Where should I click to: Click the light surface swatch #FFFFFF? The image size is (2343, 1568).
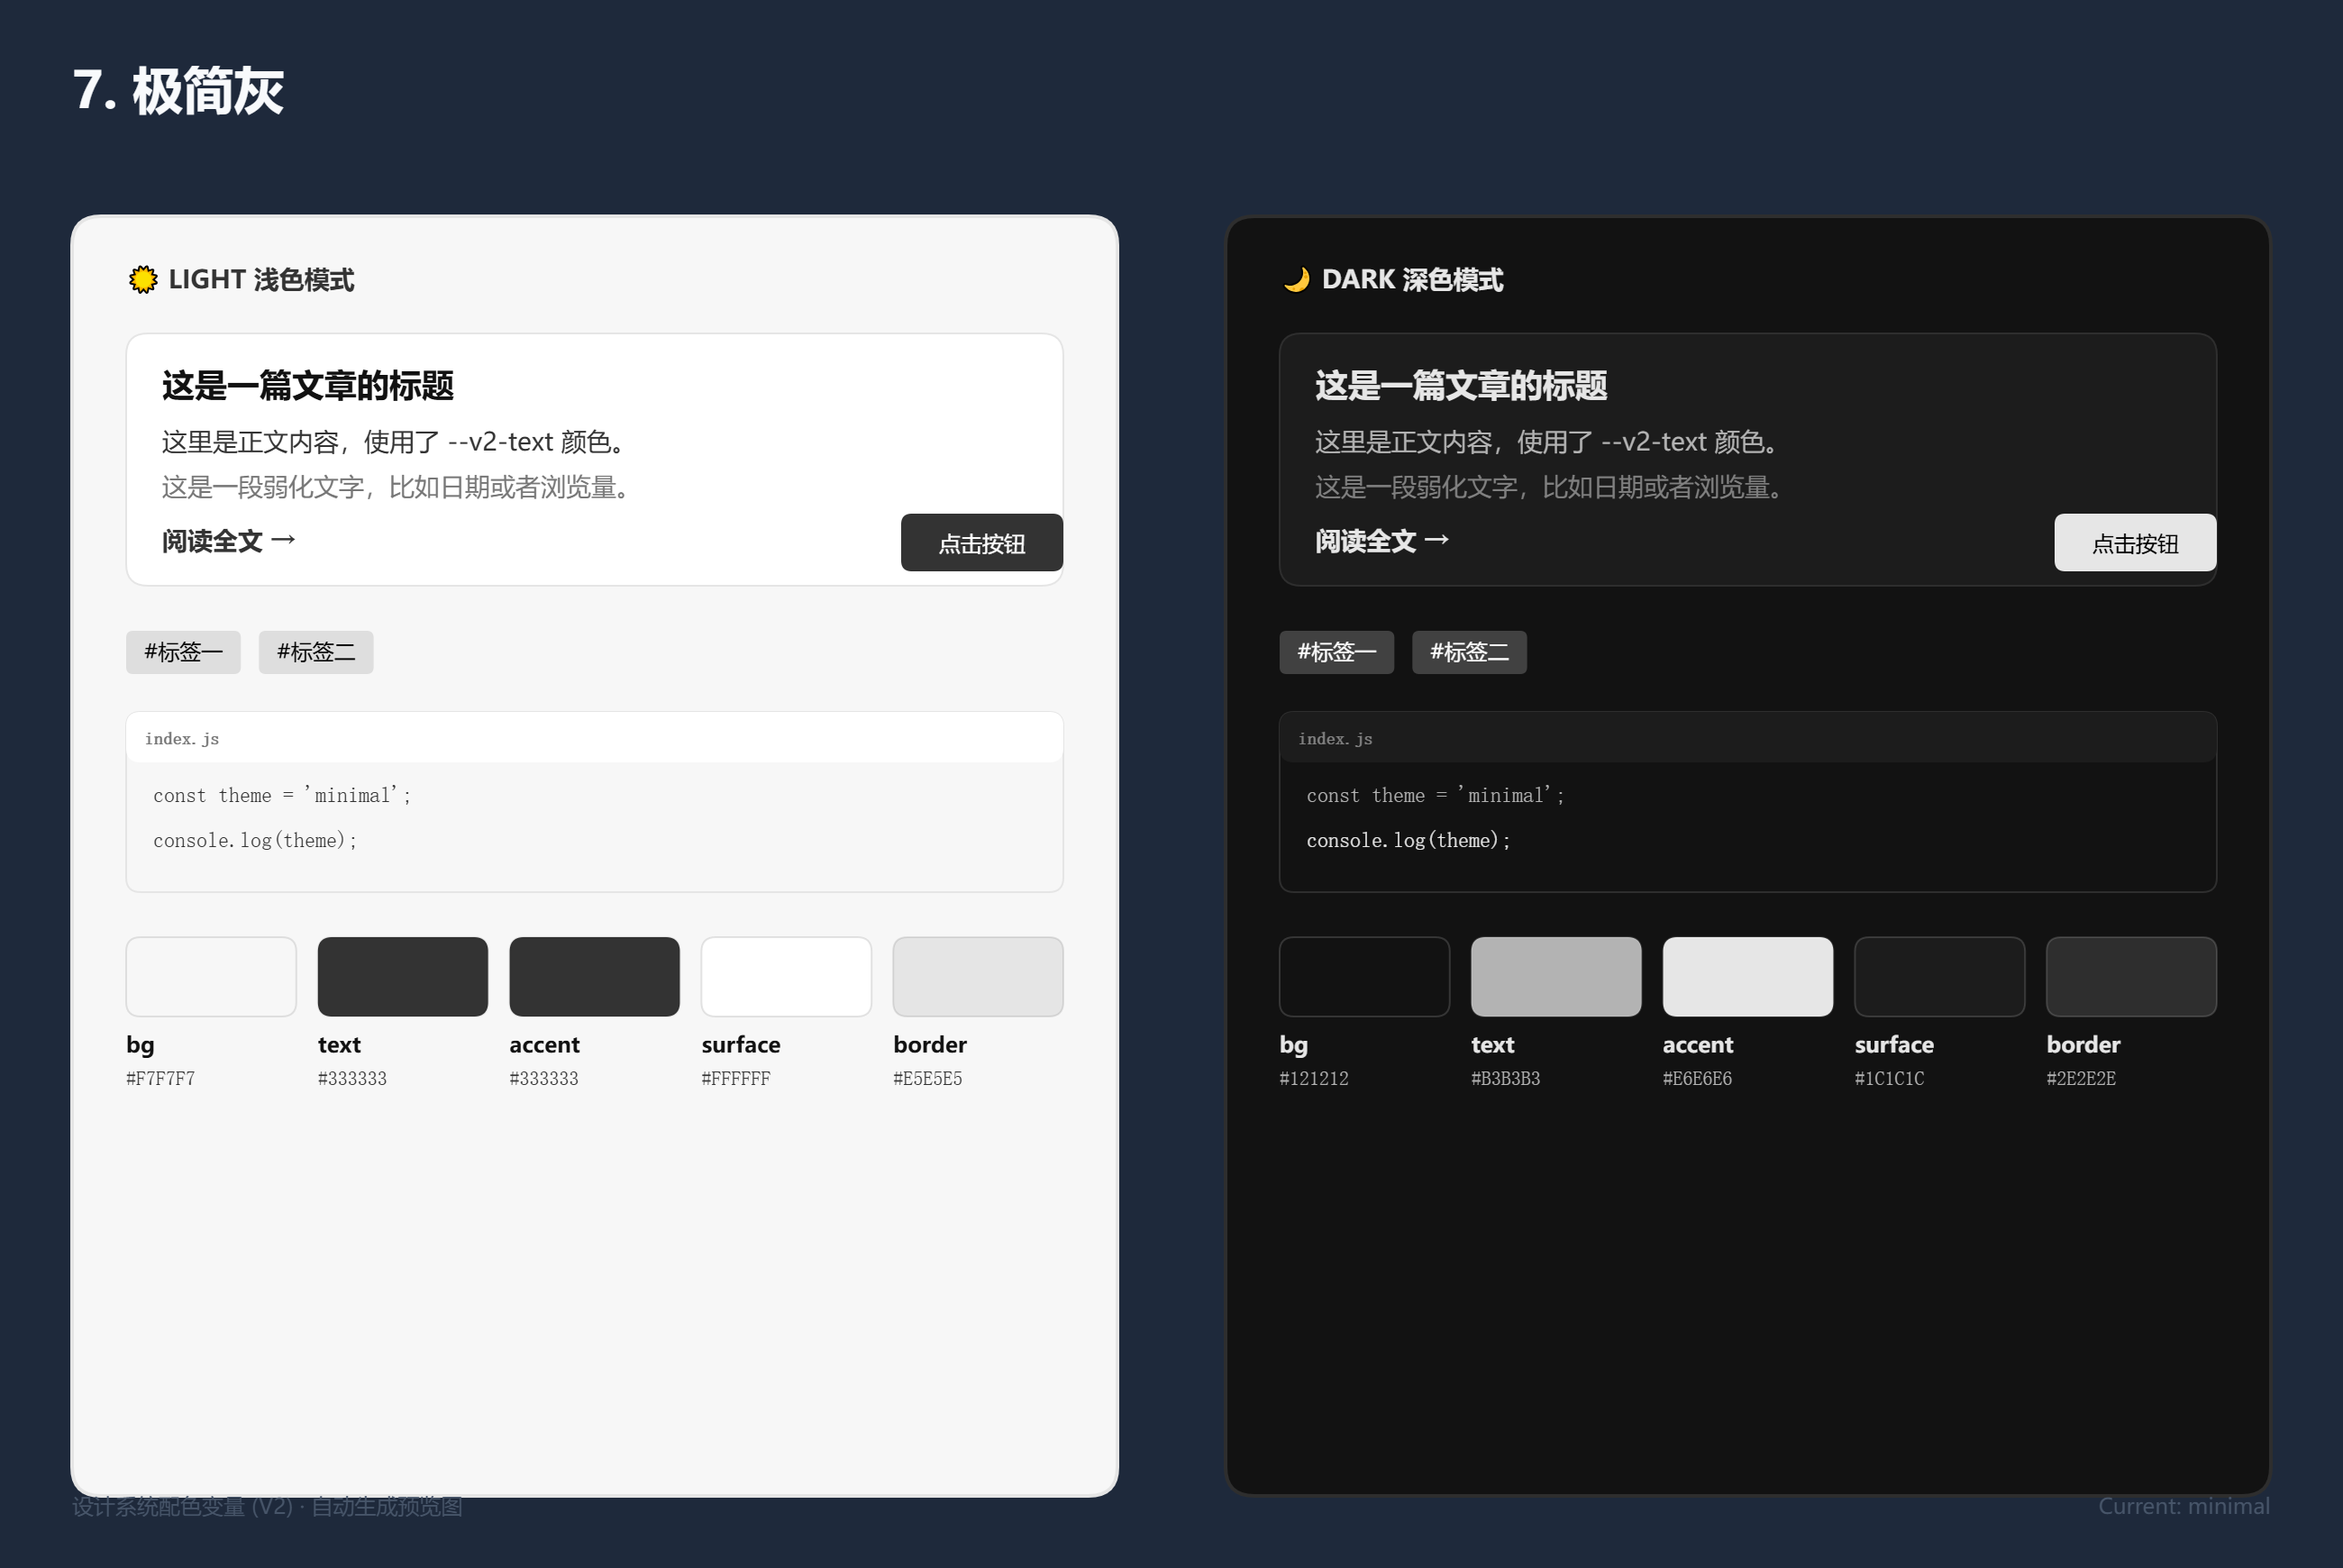[786, 977]
